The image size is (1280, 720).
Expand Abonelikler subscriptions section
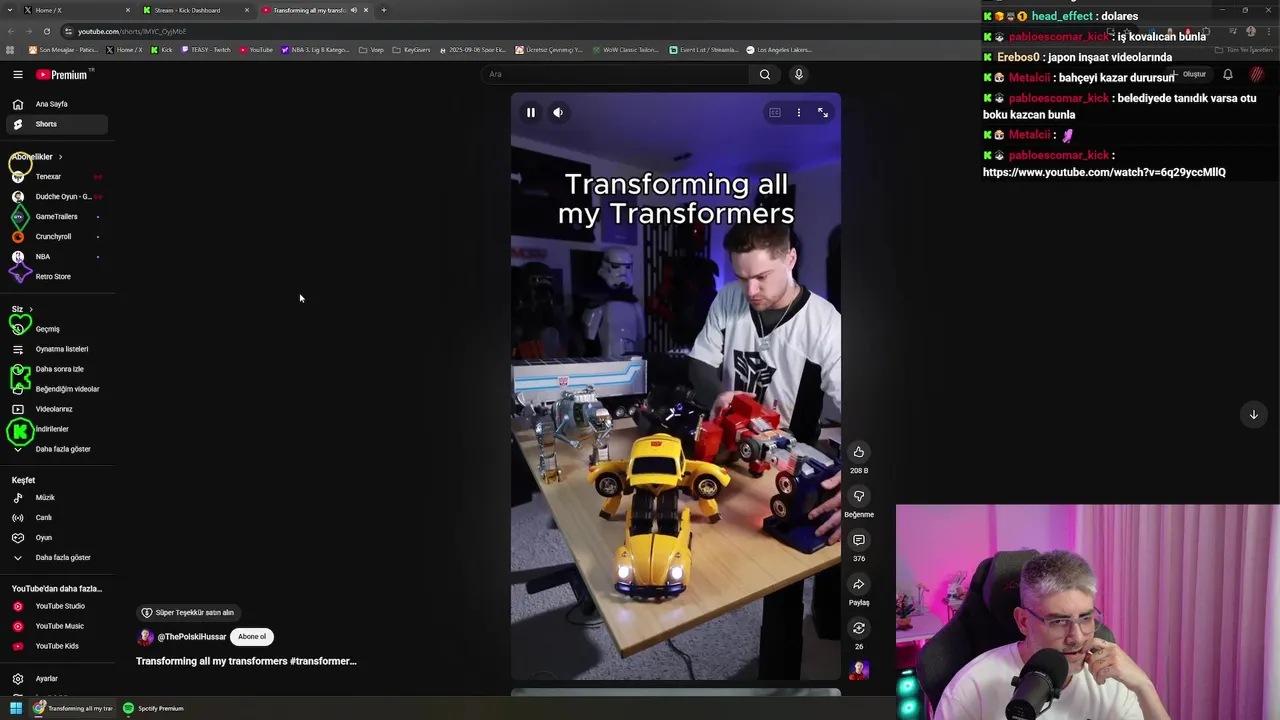tap(38, 157)
